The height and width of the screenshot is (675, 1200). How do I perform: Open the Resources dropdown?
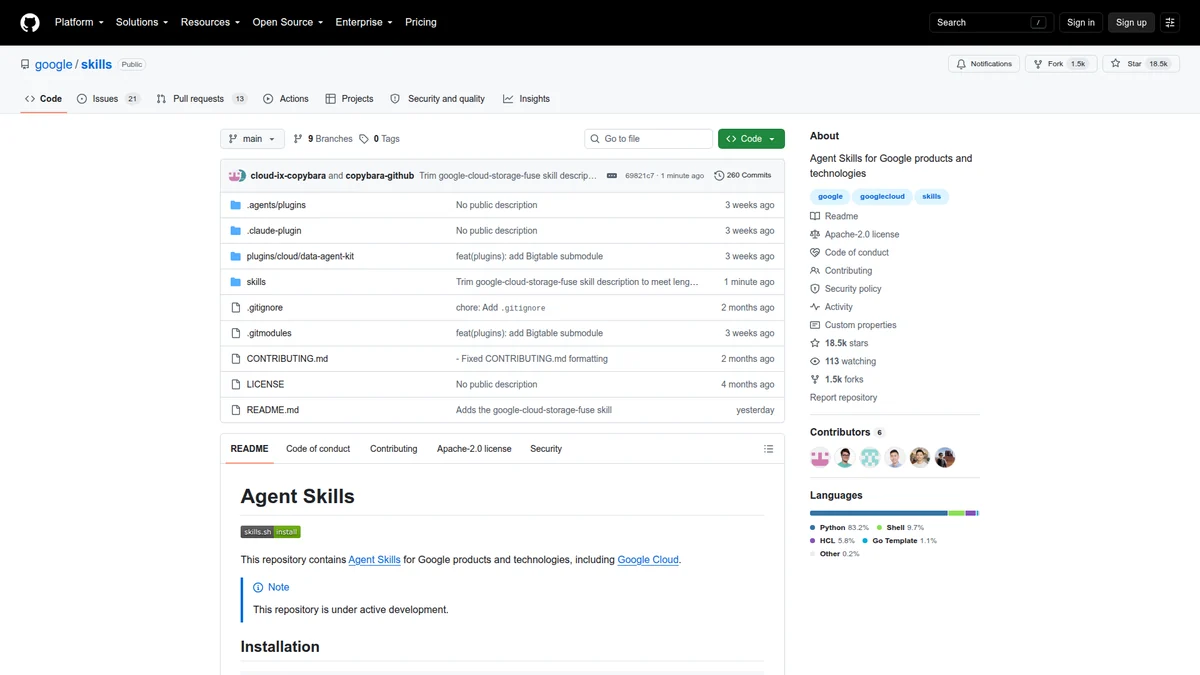pyautogui.click(x=210, y=22)
